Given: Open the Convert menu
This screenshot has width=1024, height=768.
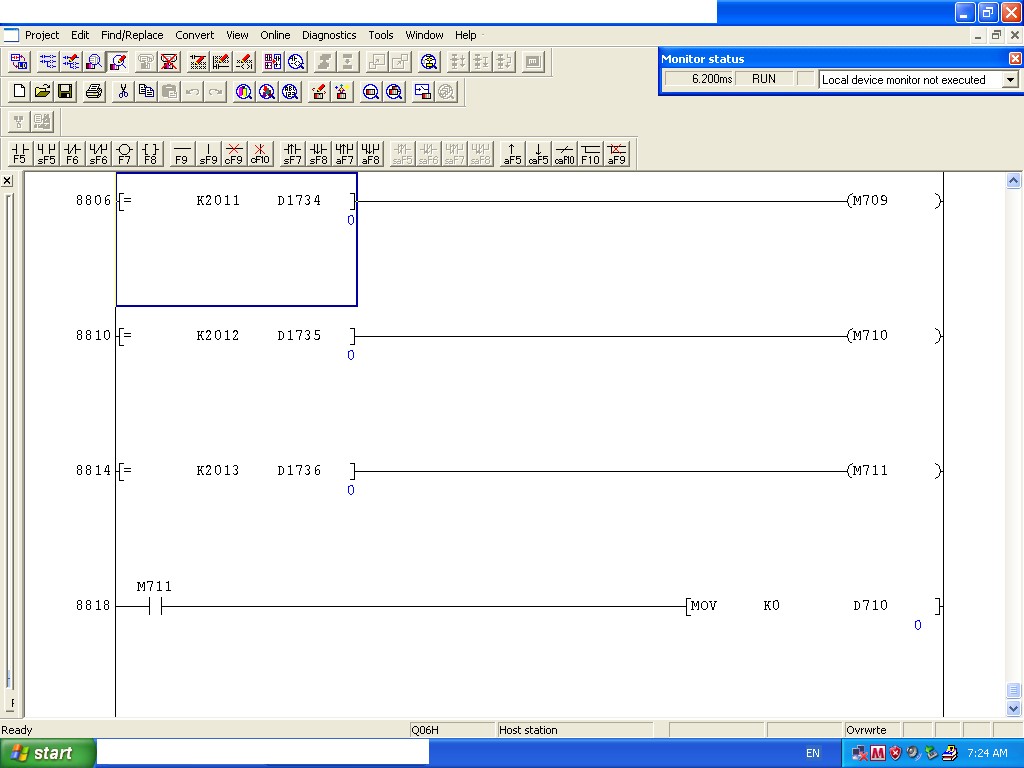Looking at the screenshot, I should 194,35.
